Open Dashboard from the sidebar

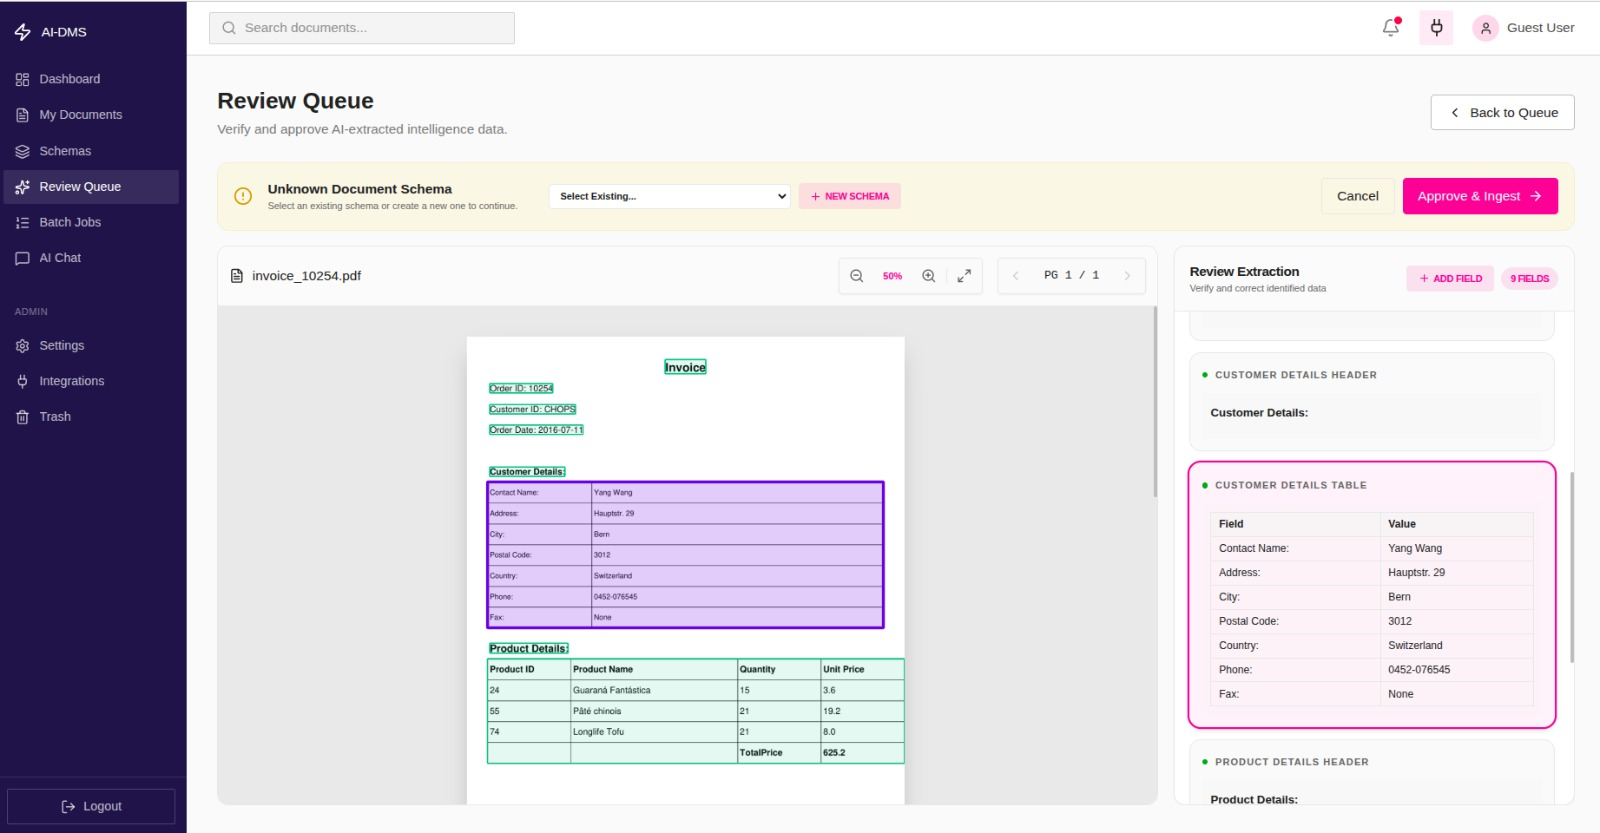(91, 79)
